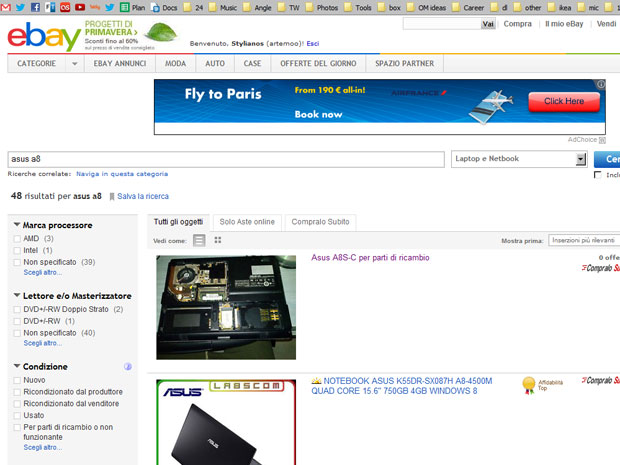Open the OM ideas bookmarks folder
The width and height of the screenshot is (620, 465).
tap(426, 8)
